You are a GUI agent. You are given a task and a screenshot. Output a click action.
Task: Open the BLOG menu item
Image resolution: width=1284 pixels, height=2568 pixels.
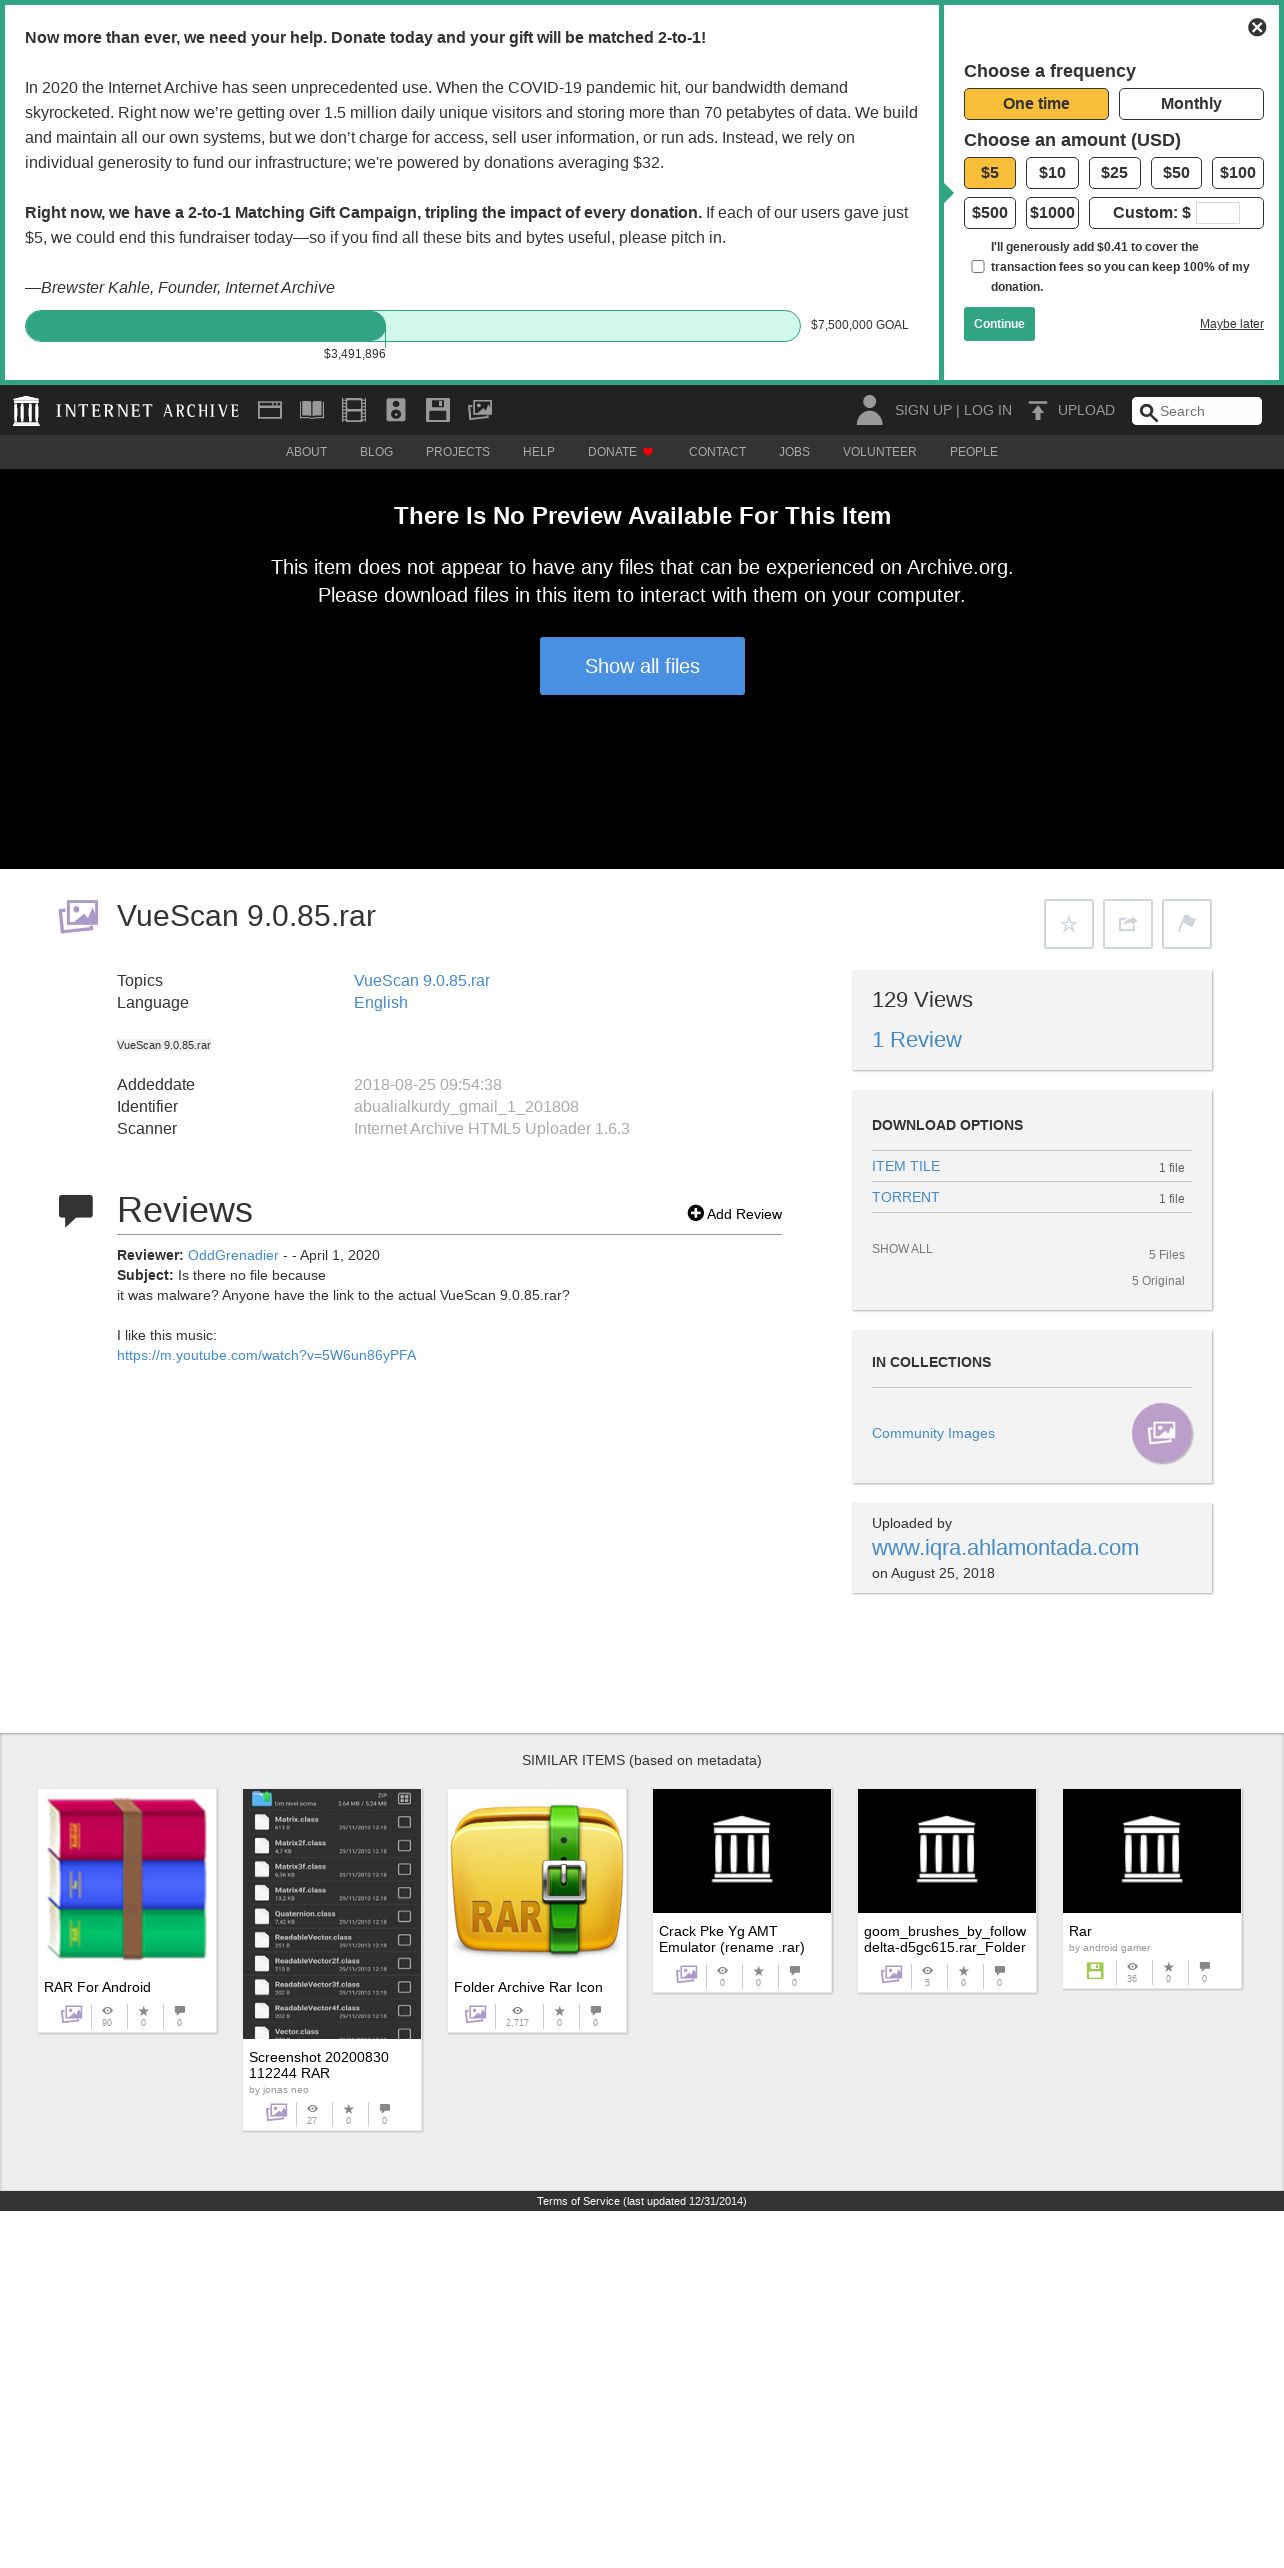[x=376, y=452]
